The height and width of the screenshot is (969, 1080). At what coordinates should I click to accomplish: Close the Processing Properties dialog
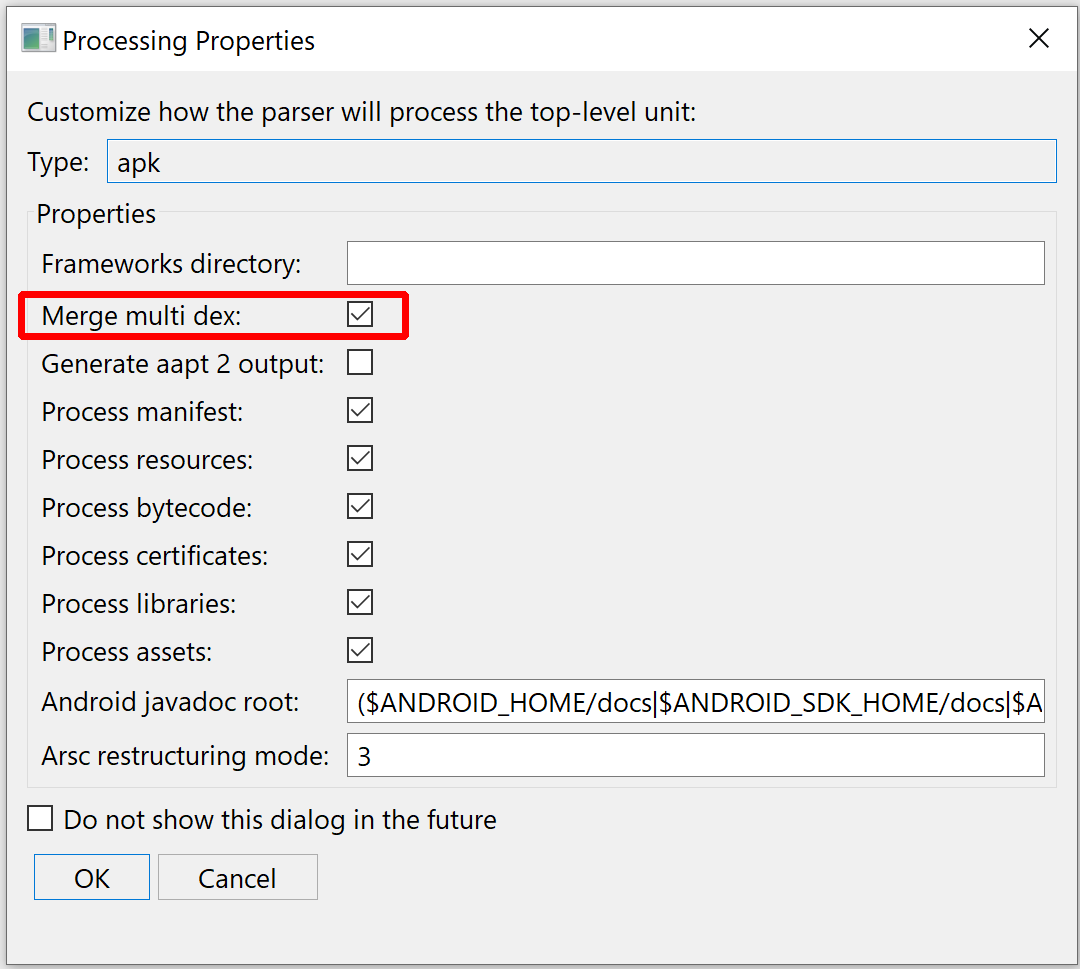click(1039, 39)
